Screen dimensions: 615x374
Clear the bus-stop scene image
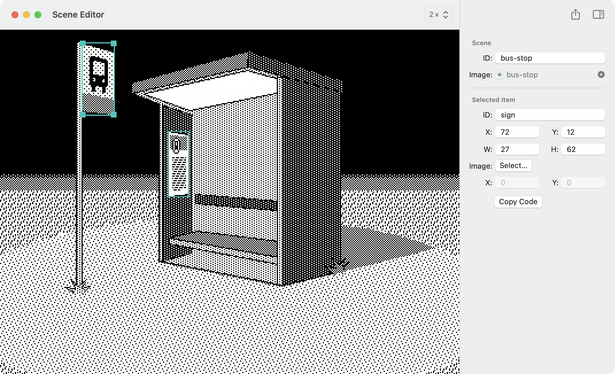pyautogui.click(x=601, y=74)
